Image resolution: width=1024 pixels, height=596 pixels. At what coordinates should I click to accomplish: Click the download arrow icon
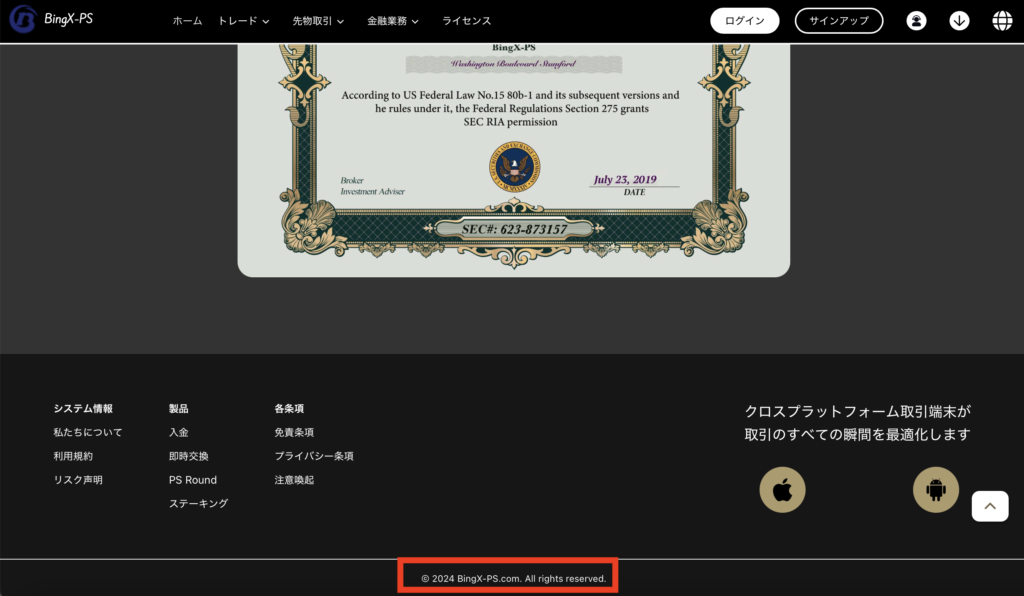[959, 21]
